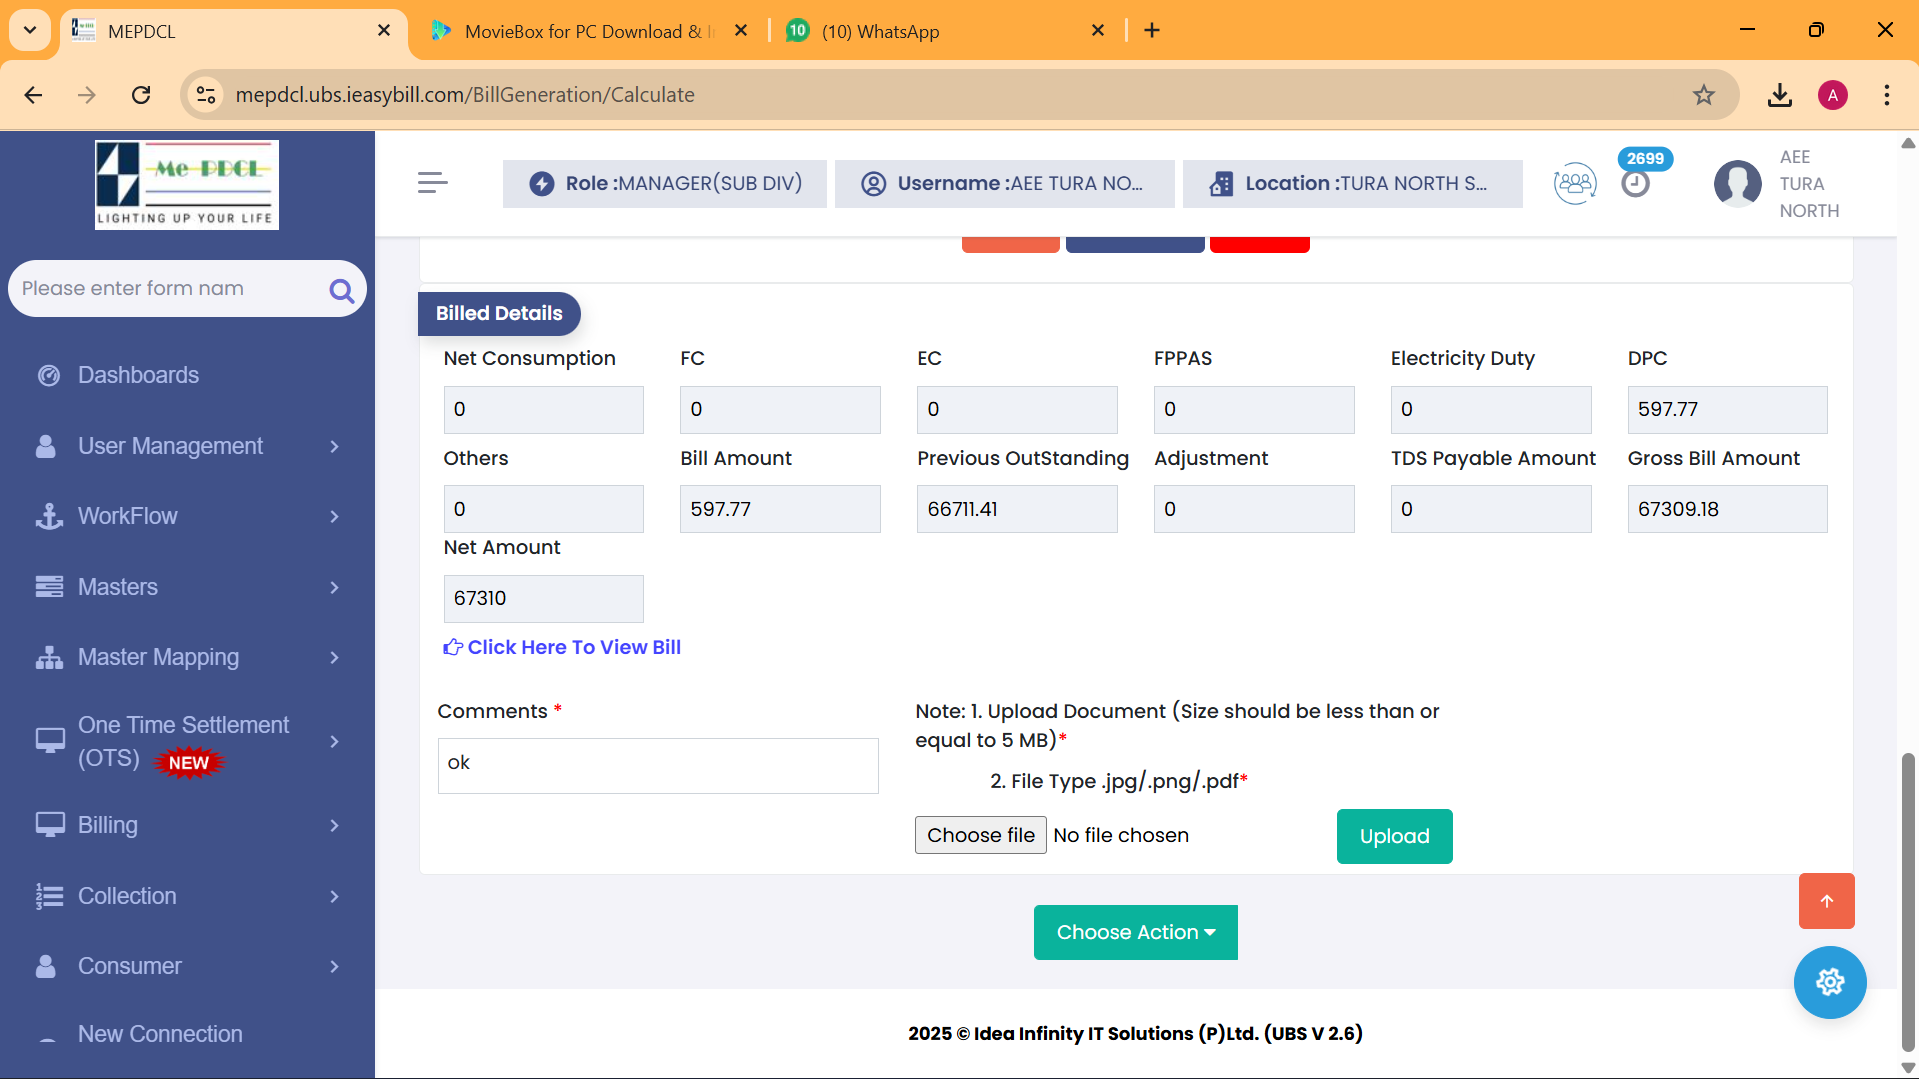This screenshot has height=1079, width=1919.
Task: Click the red NEW badge on OTS
Action: (x=189, y=763)
